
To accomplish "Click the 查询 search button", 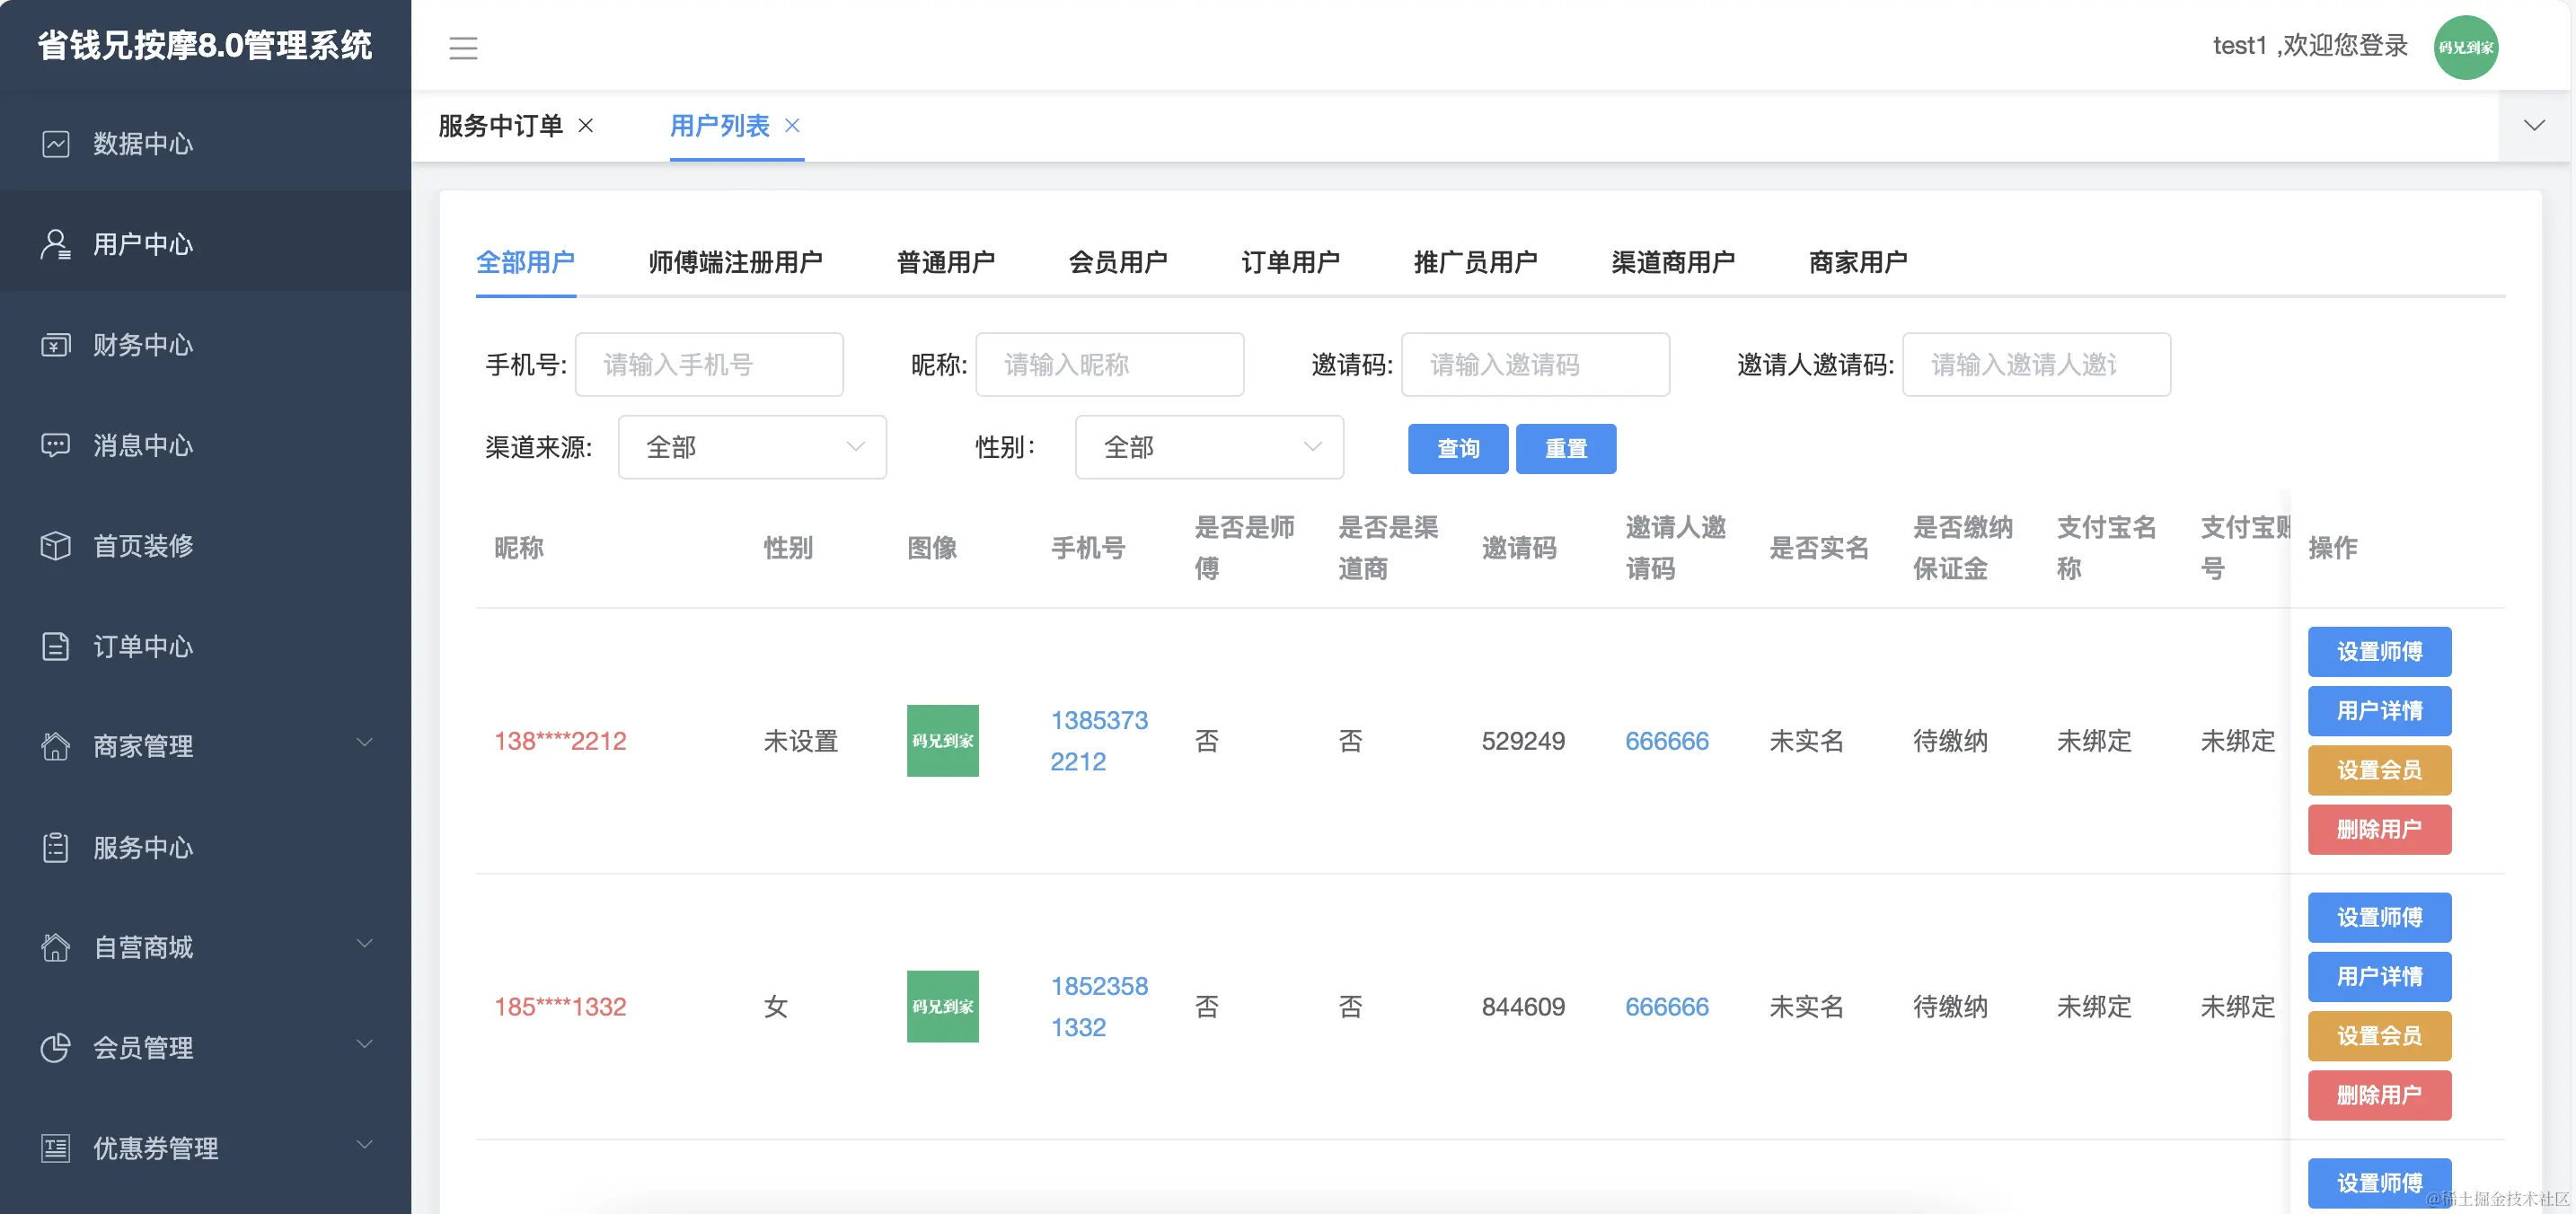I will click(x=1457, y=448).
